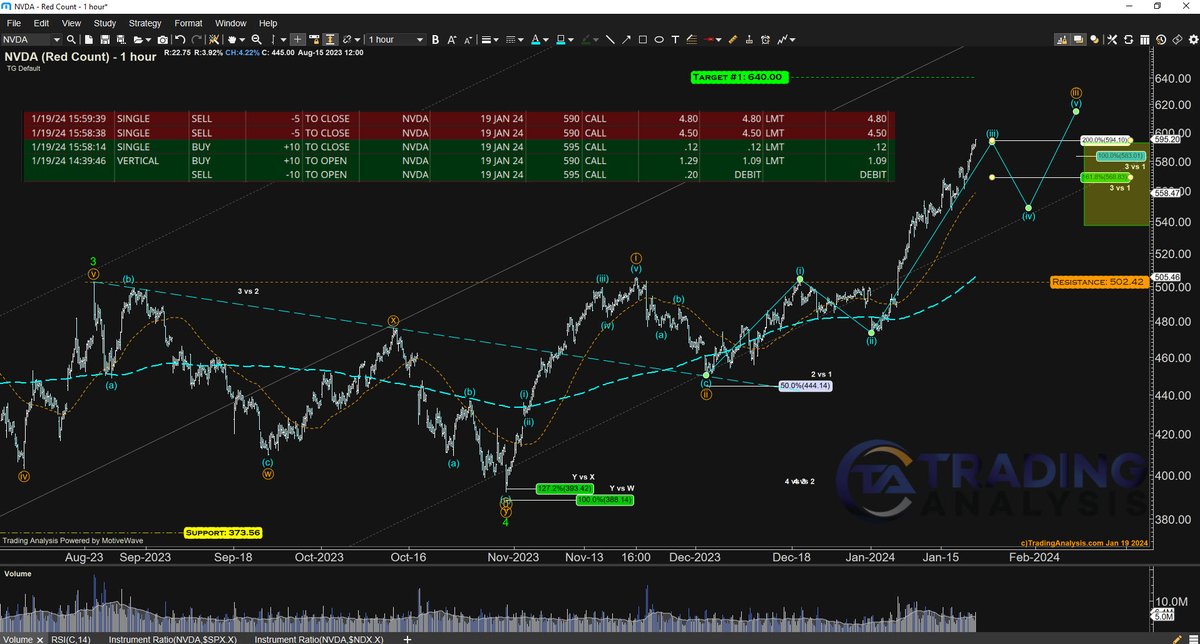Expand the red wave tool dropdown arrow
The height and width of the screenshot is (644, 1200).
(x=718, y=39)
